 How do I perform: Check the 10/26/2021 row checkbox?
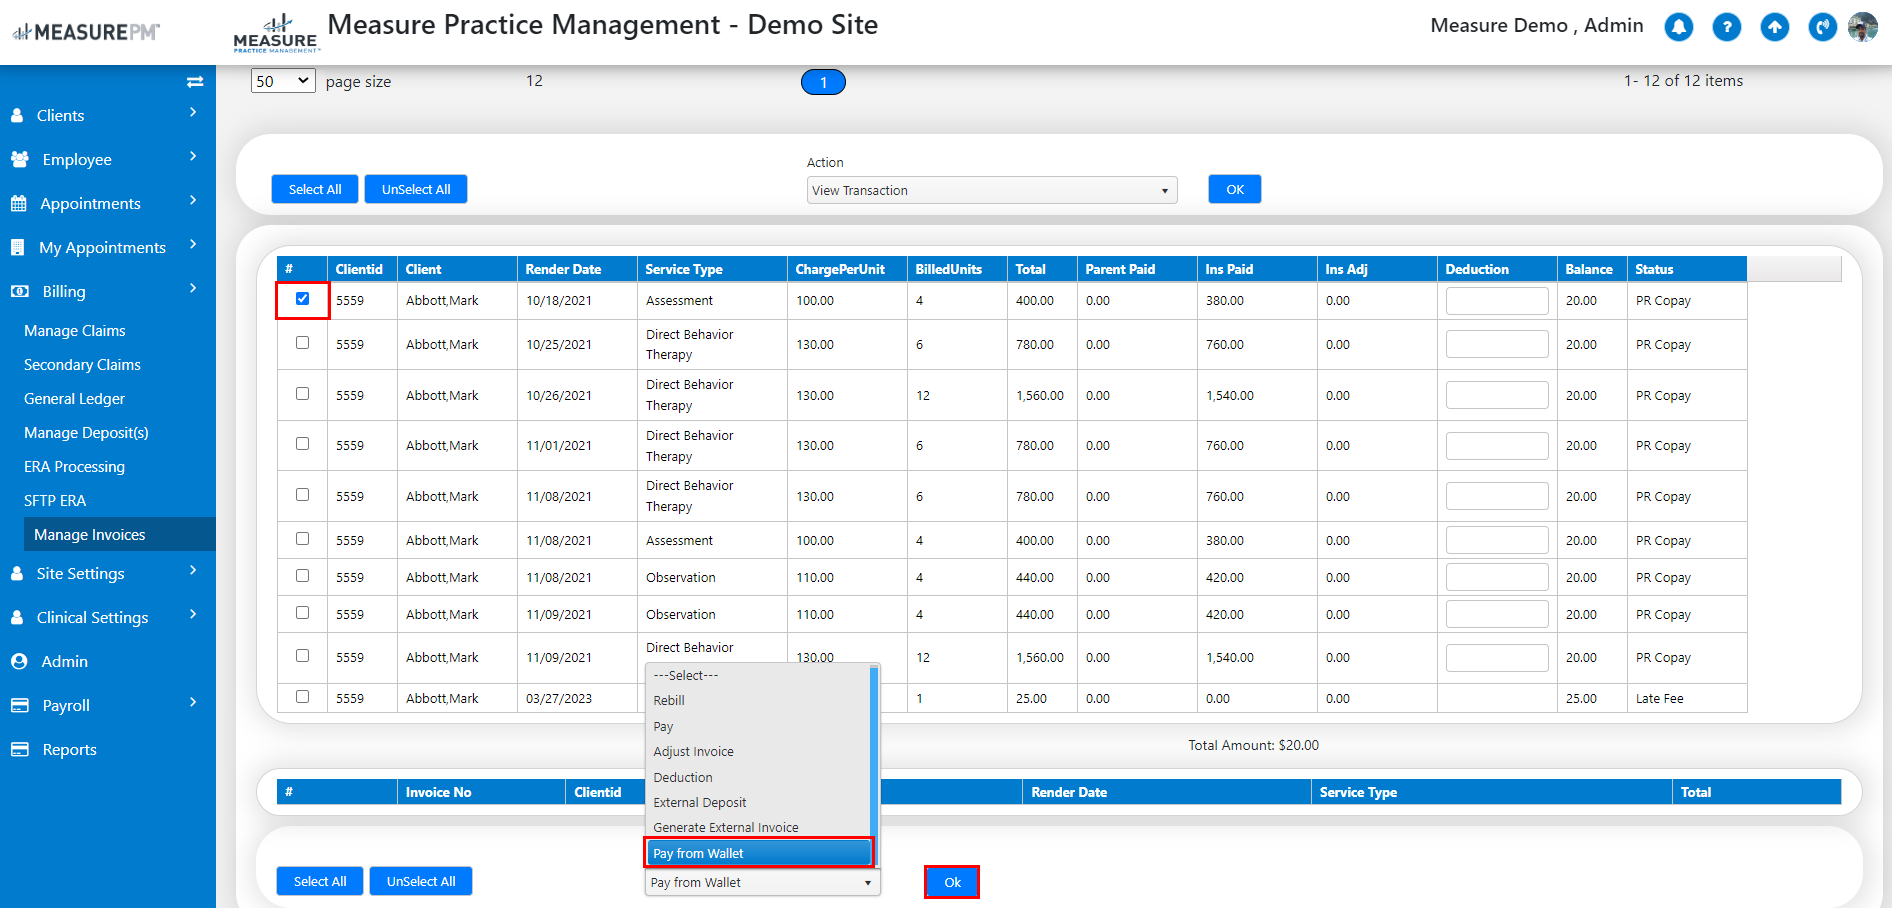(x=302, y=393)
